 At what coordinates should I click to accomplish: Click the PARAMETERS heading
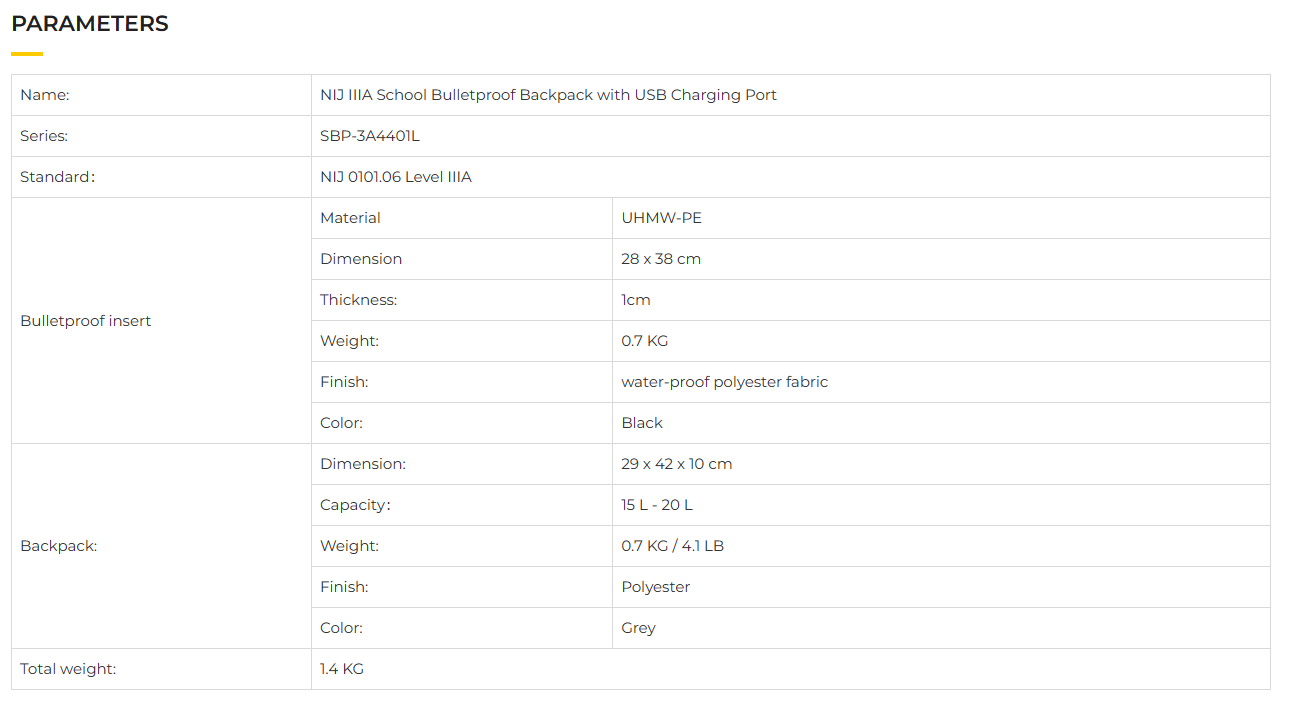click(90, 24)
